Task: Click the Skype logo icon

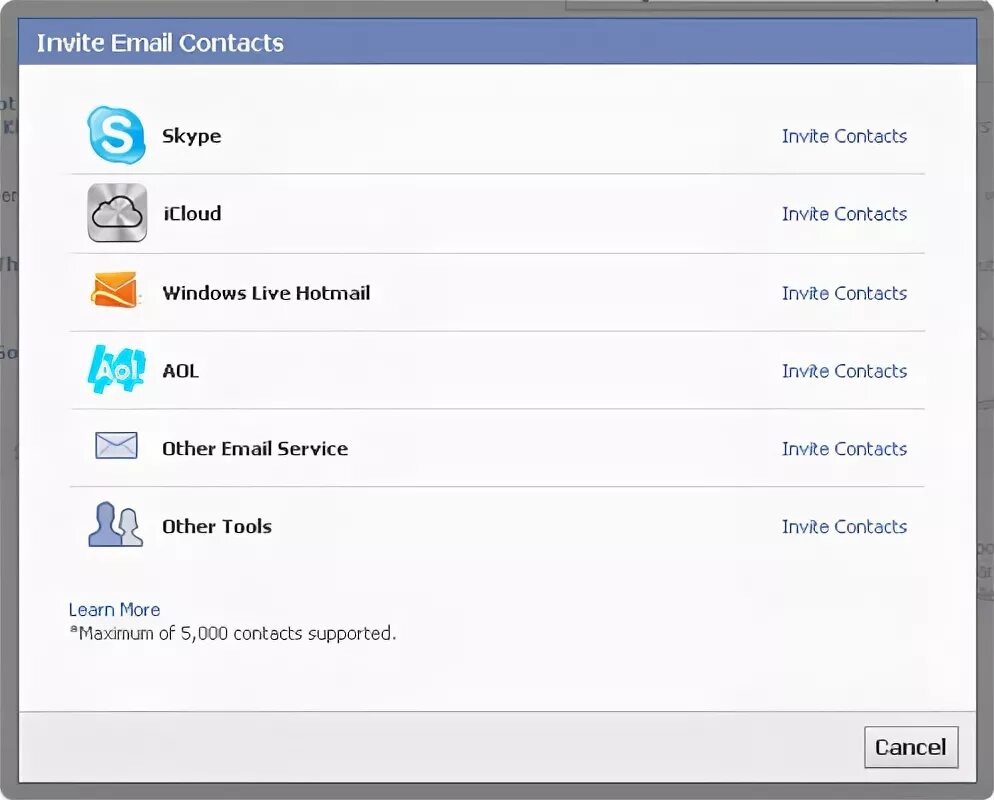Action: pos(116,135)
